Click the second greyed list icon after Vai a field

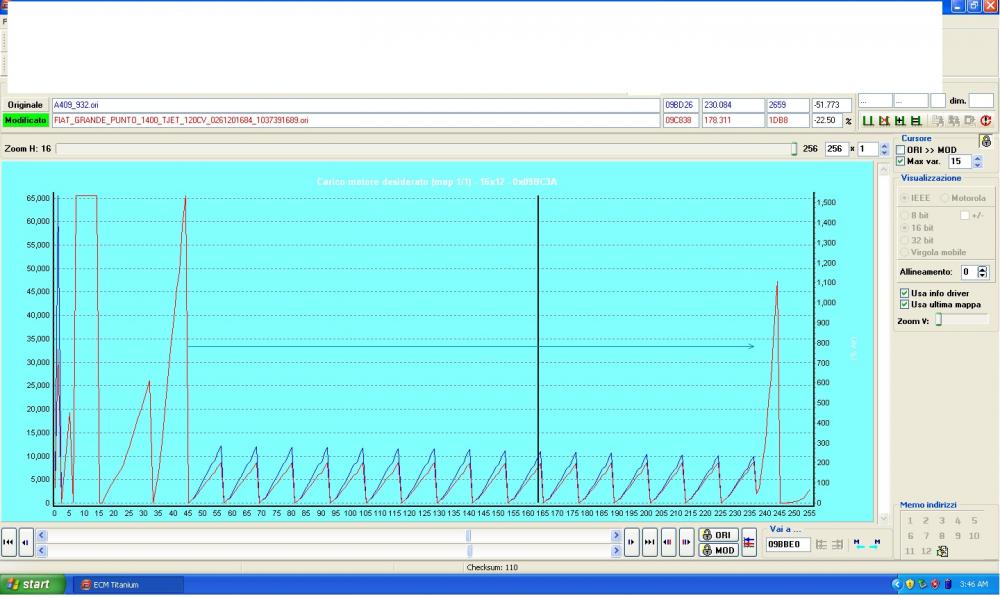[837, 544]
